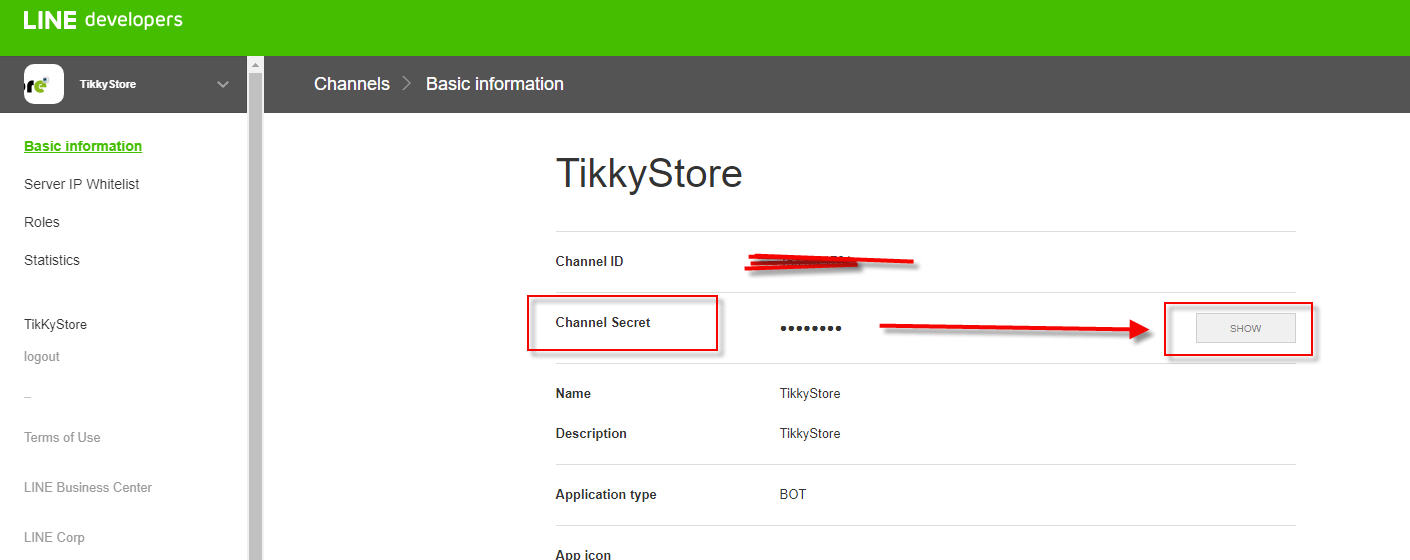The width and height of the screenshot is (1410, 560).
Task: Click the masked Channel Secret dots
Action: click(811, 328)
